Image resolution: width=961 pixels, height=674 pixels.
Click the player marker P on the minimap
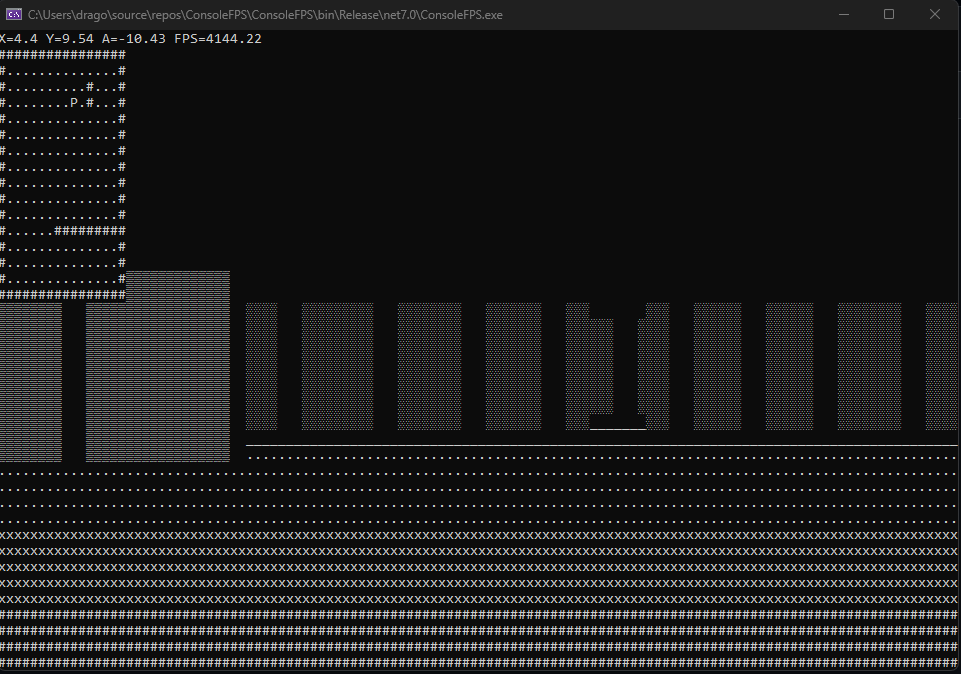[x=74, y=102]
